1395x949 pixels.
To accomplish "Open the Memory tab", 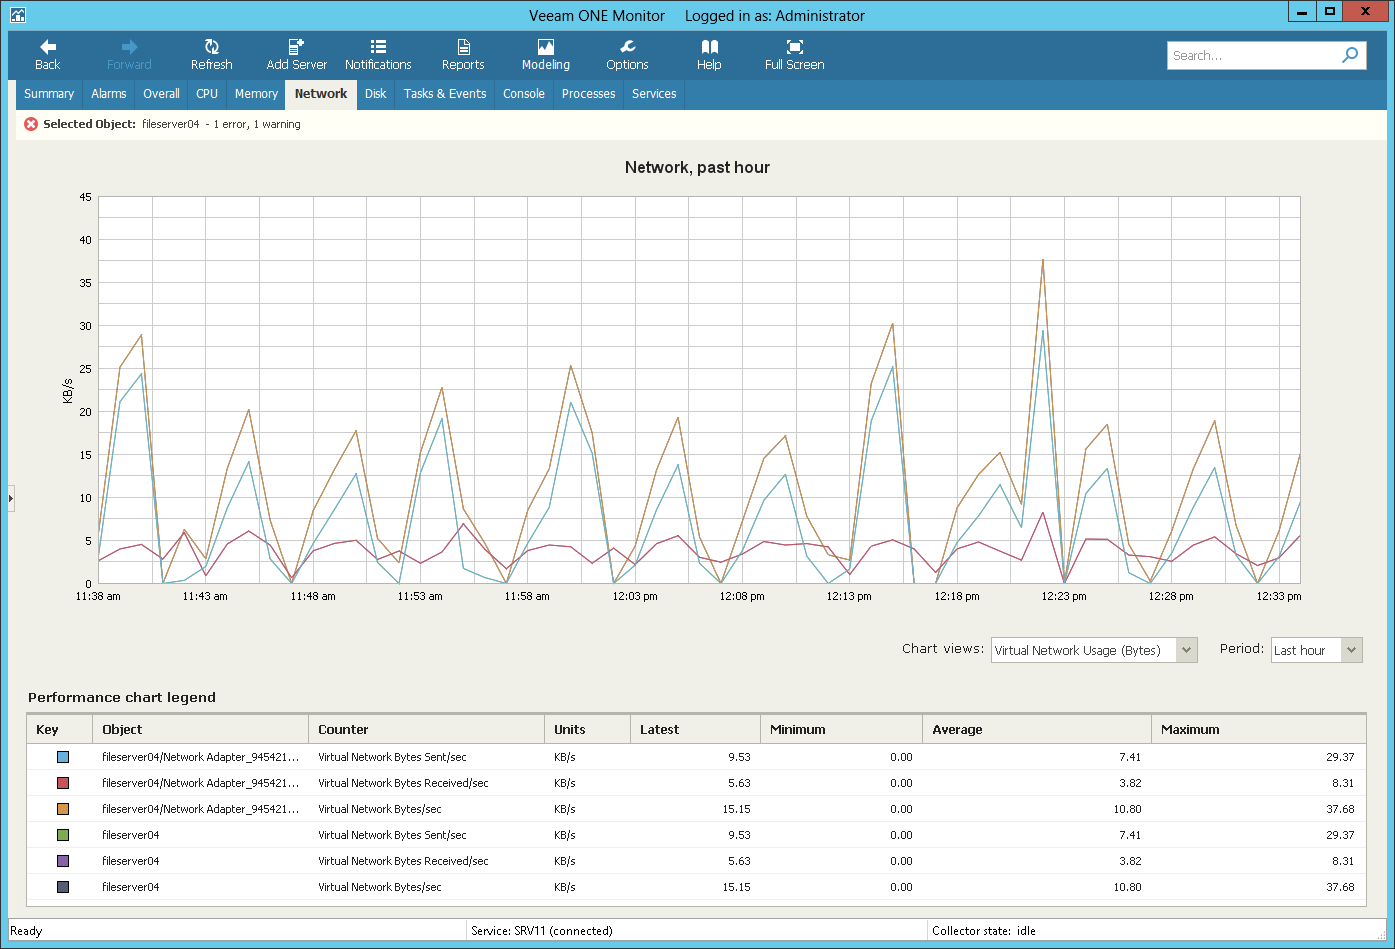I will point(256,94).
